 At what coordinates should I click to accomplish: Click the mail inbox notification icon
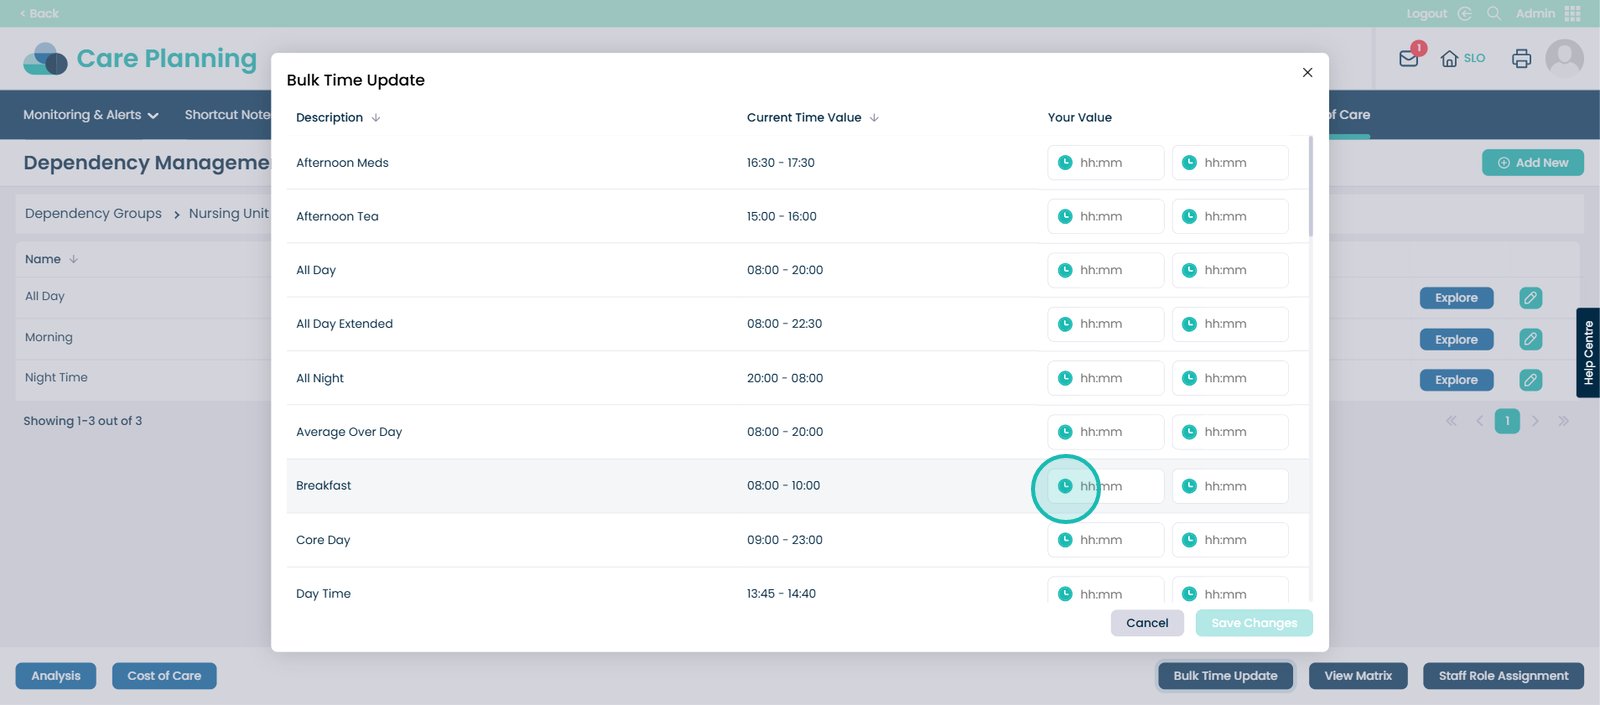pyautogui.click(x=1409, y=58)
